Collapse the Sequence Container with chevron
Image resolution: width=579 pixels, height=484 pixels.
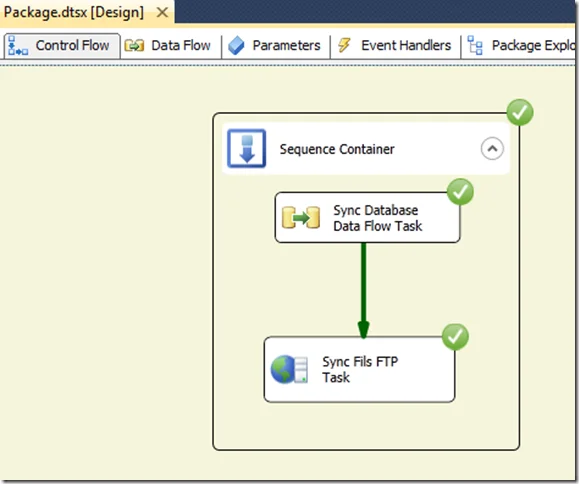pyautogui.click(x=492, y=148)
